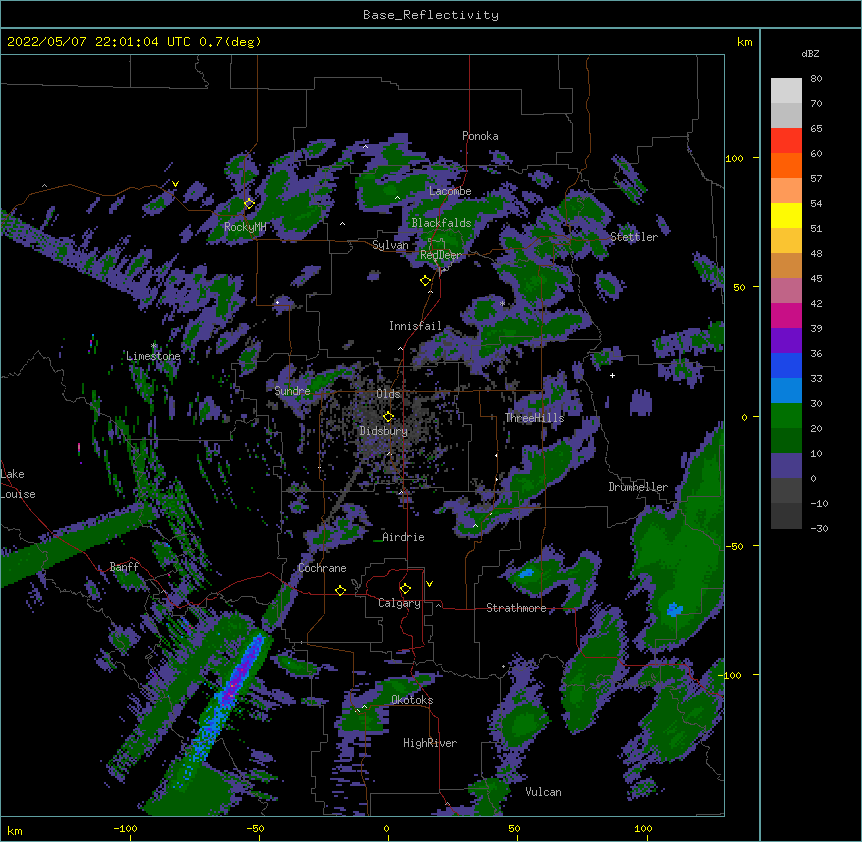Viewport: 862px width, 842px height.
Task: Click the Sylvan label
Action: coord(390,245)
